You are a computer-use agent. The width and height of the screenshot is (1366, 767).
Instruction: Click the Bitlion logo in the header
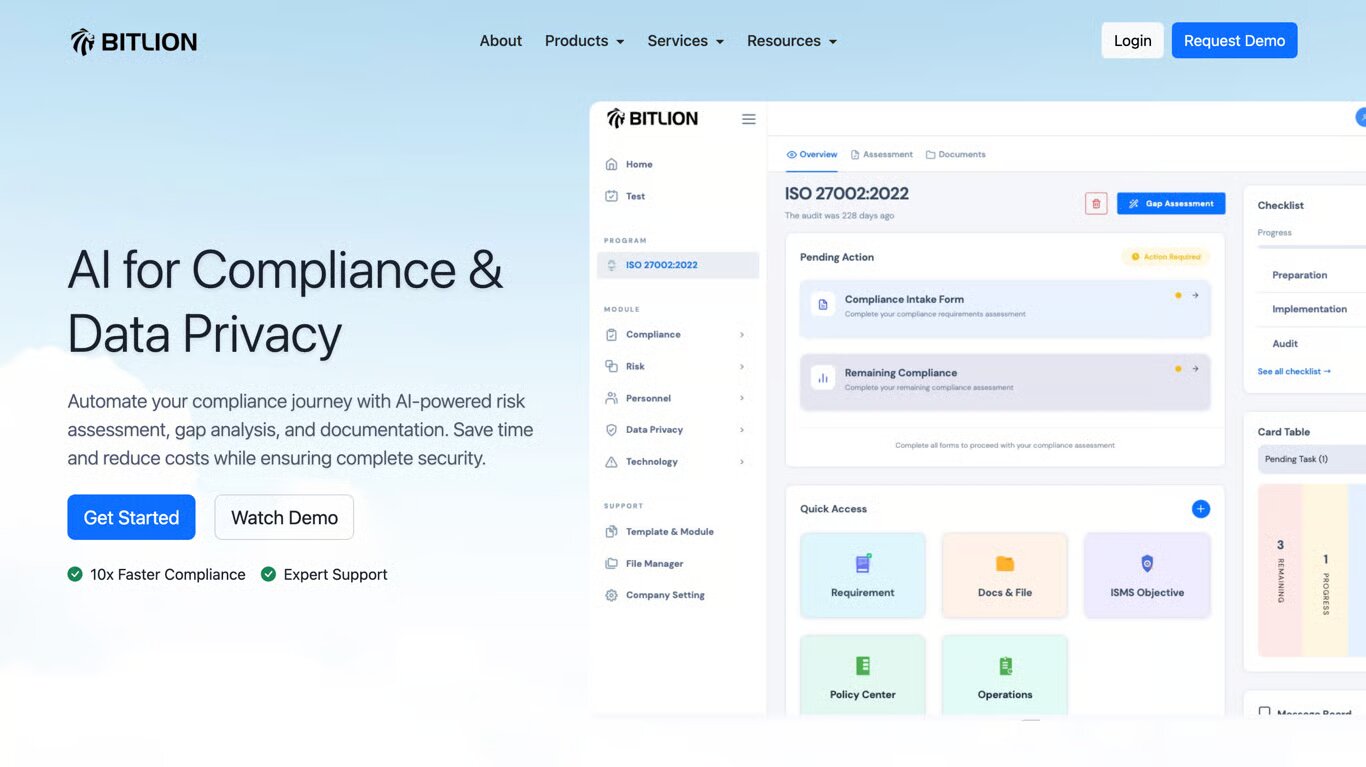(134, 41)
